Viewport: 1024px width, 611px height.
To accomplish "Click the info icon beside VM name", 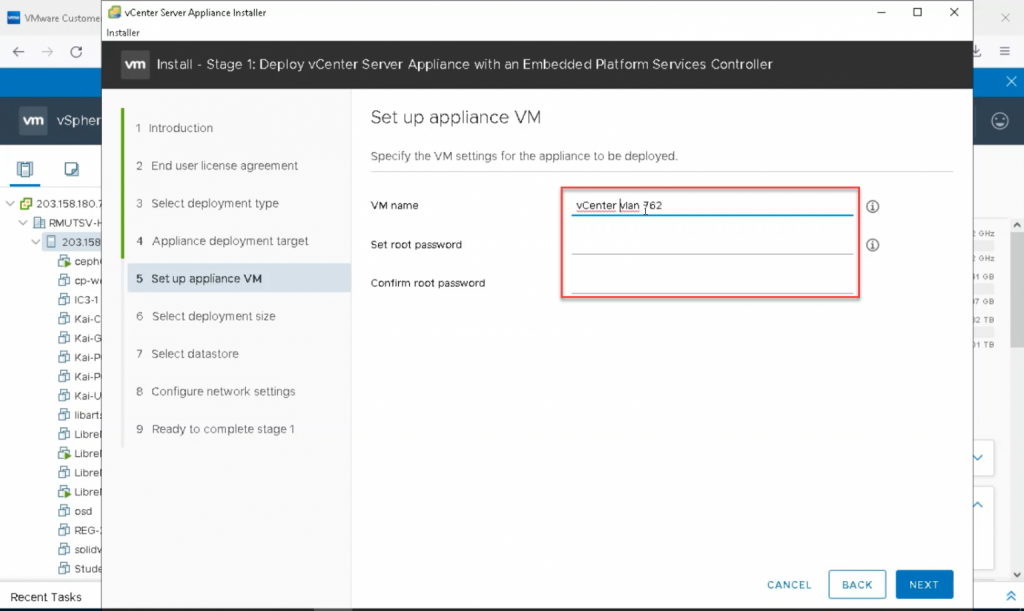I will pyautogui.click(x=872, y=206).
